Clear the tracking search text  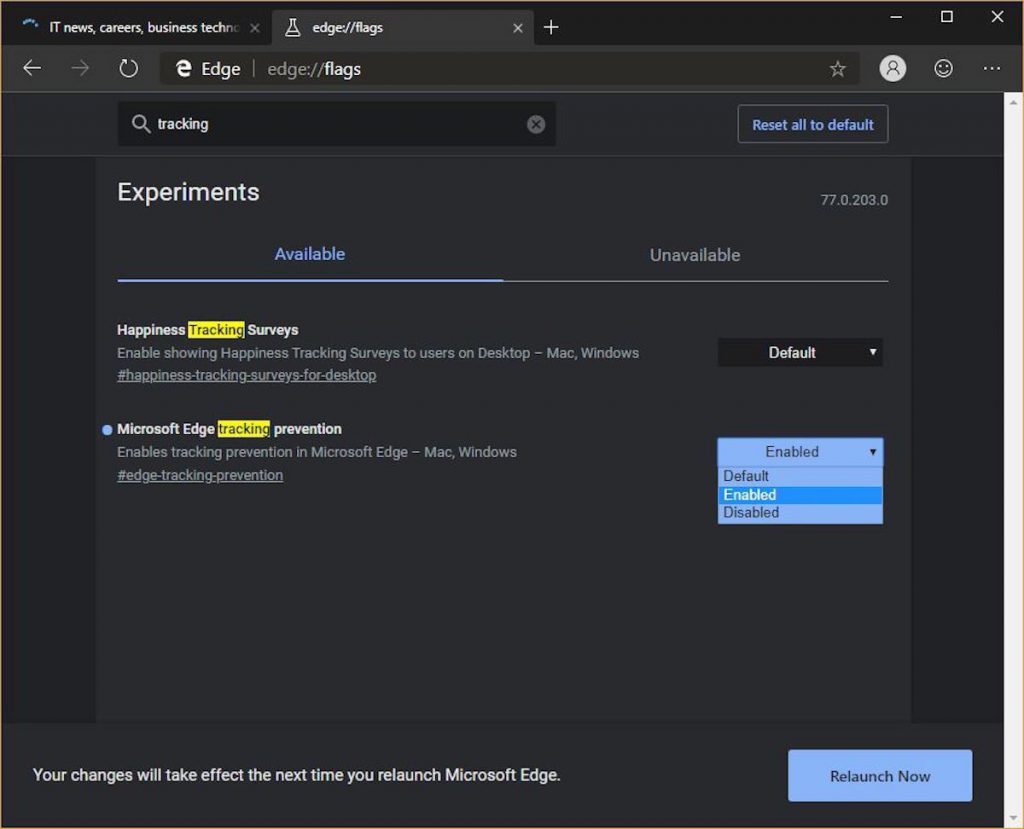click(x=536, y=124)
